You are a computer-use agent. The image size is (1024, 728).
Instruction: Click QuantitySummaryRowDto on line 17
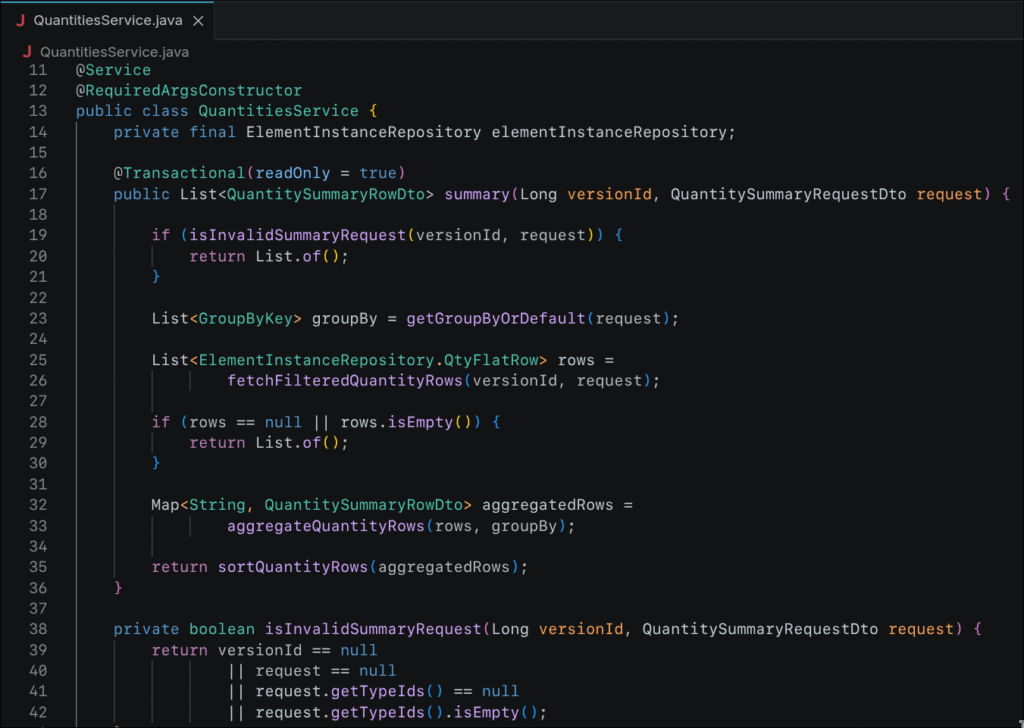tap(326, 194)
